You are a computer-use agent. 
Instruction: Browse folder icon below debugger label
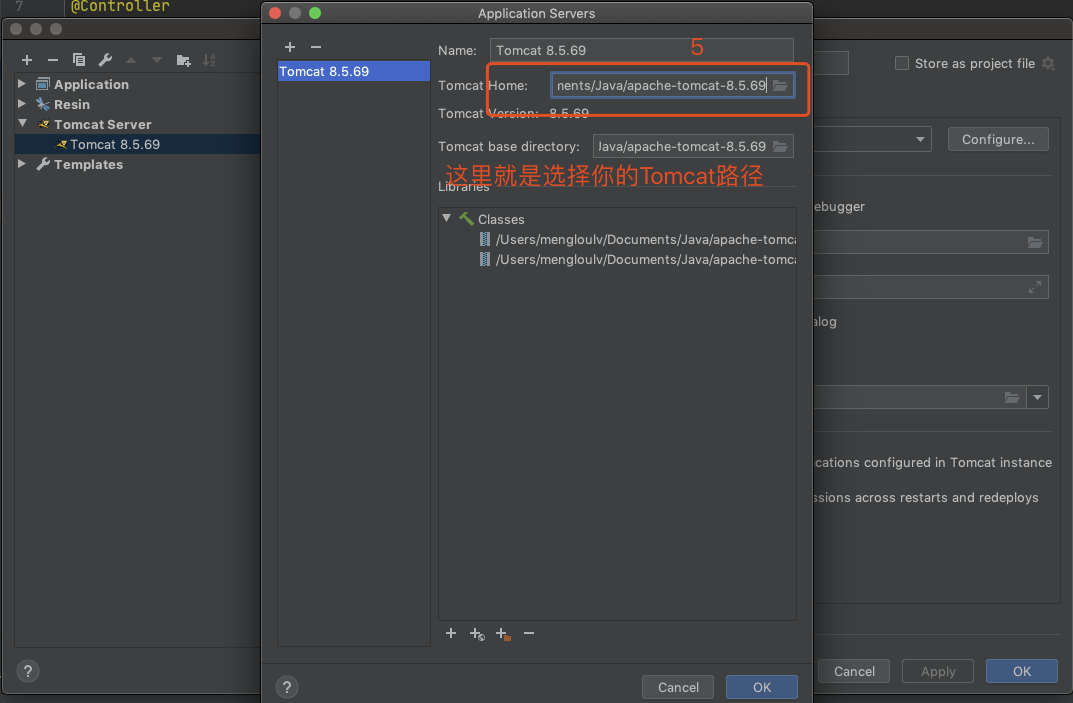pyautogui.click(x=1035, y=242)
